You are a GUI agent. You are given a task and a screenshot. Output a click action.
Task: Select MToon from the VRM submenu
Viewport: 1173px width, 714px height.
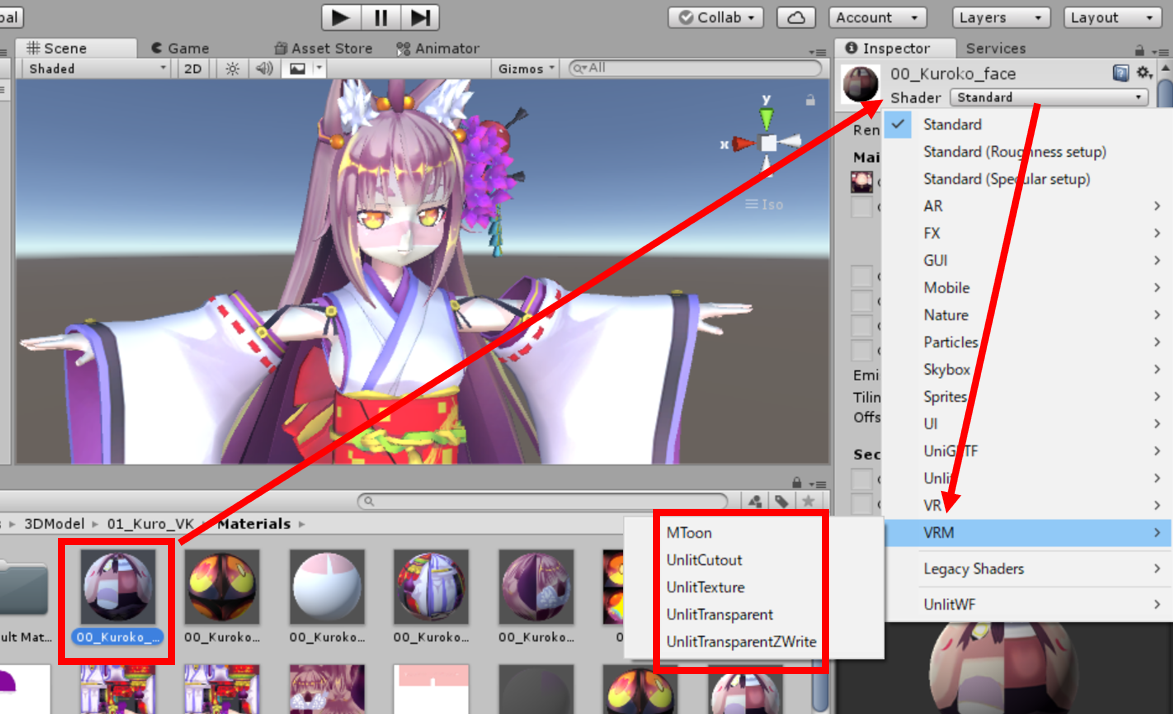[x=689, y=533]
